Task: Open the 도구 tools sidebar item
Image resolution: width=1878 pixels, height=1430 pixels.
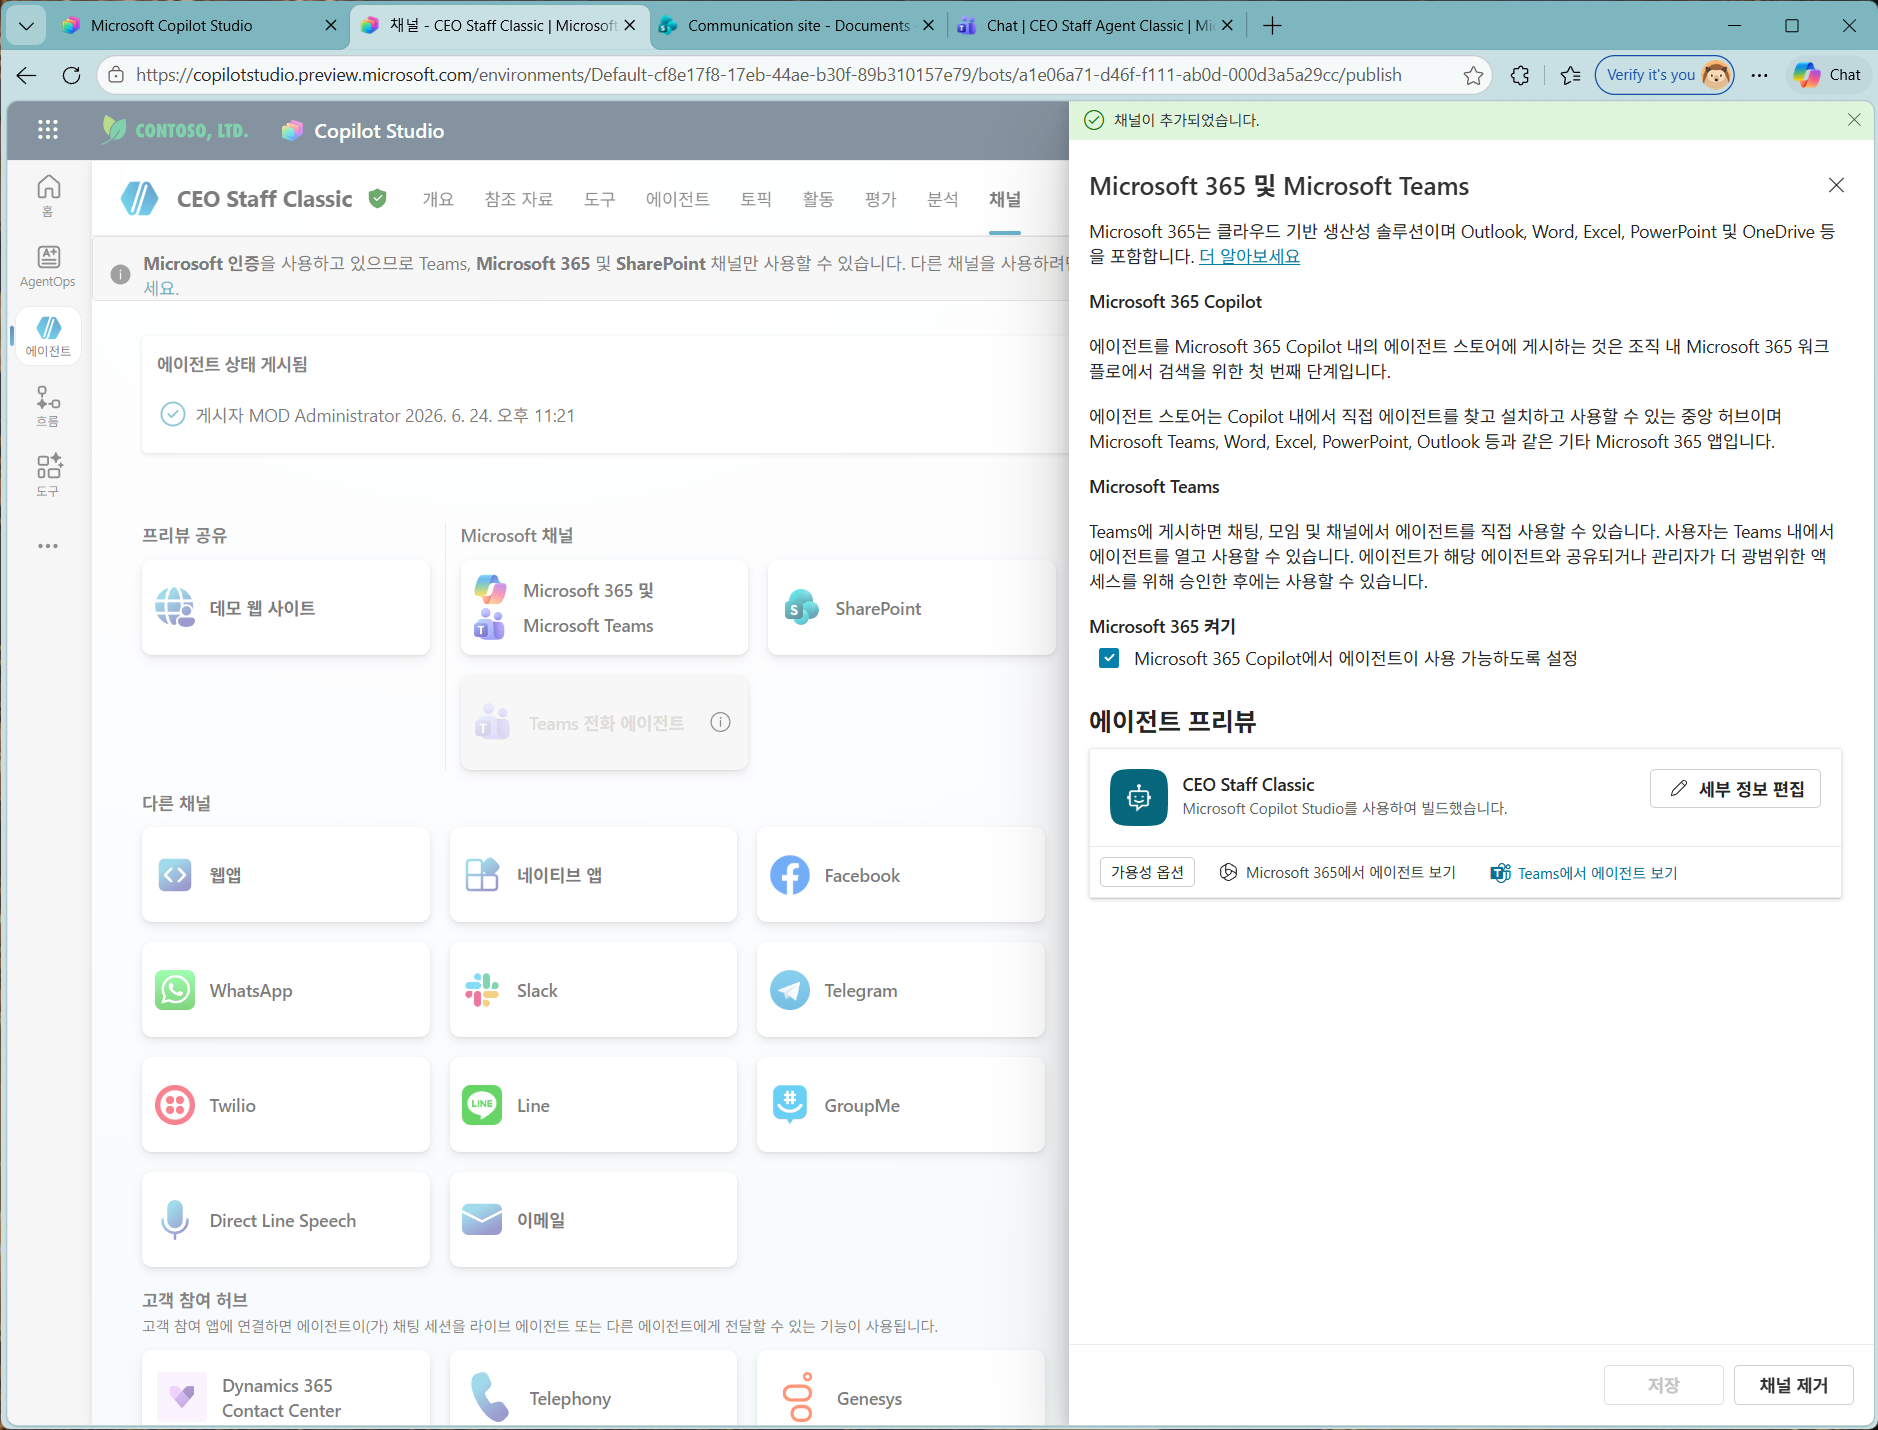Action: coord(48,476)
